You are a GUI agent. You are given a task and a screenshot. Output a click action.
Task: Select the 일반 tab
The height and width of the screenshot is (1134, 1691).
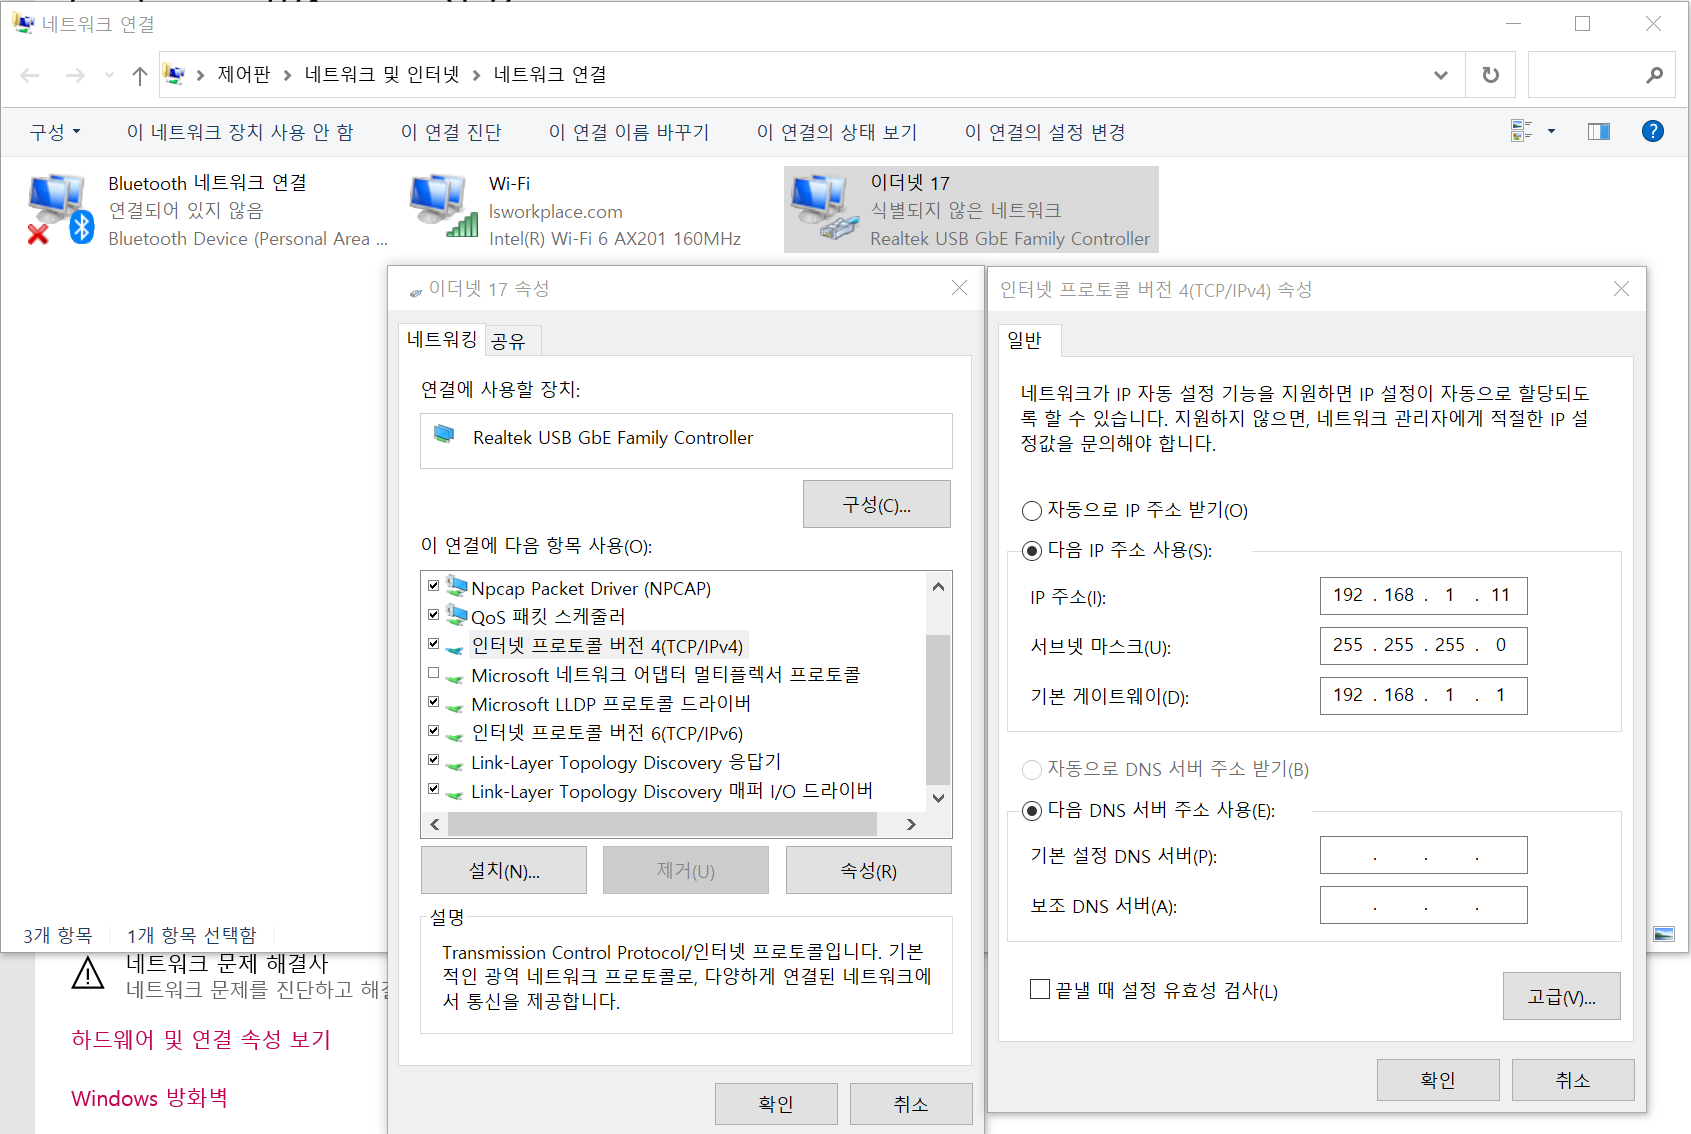1028,340
